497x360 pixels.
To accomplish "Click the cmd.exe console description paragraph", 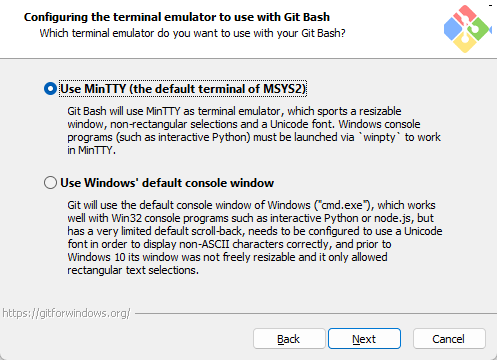I will point(255,237).
